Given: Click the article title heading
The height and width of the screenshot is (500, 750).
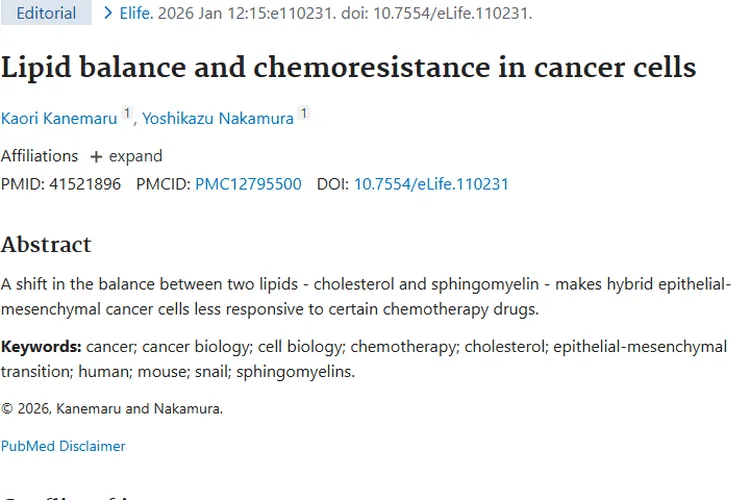Looking at the screenshot, I should point(348,68).
